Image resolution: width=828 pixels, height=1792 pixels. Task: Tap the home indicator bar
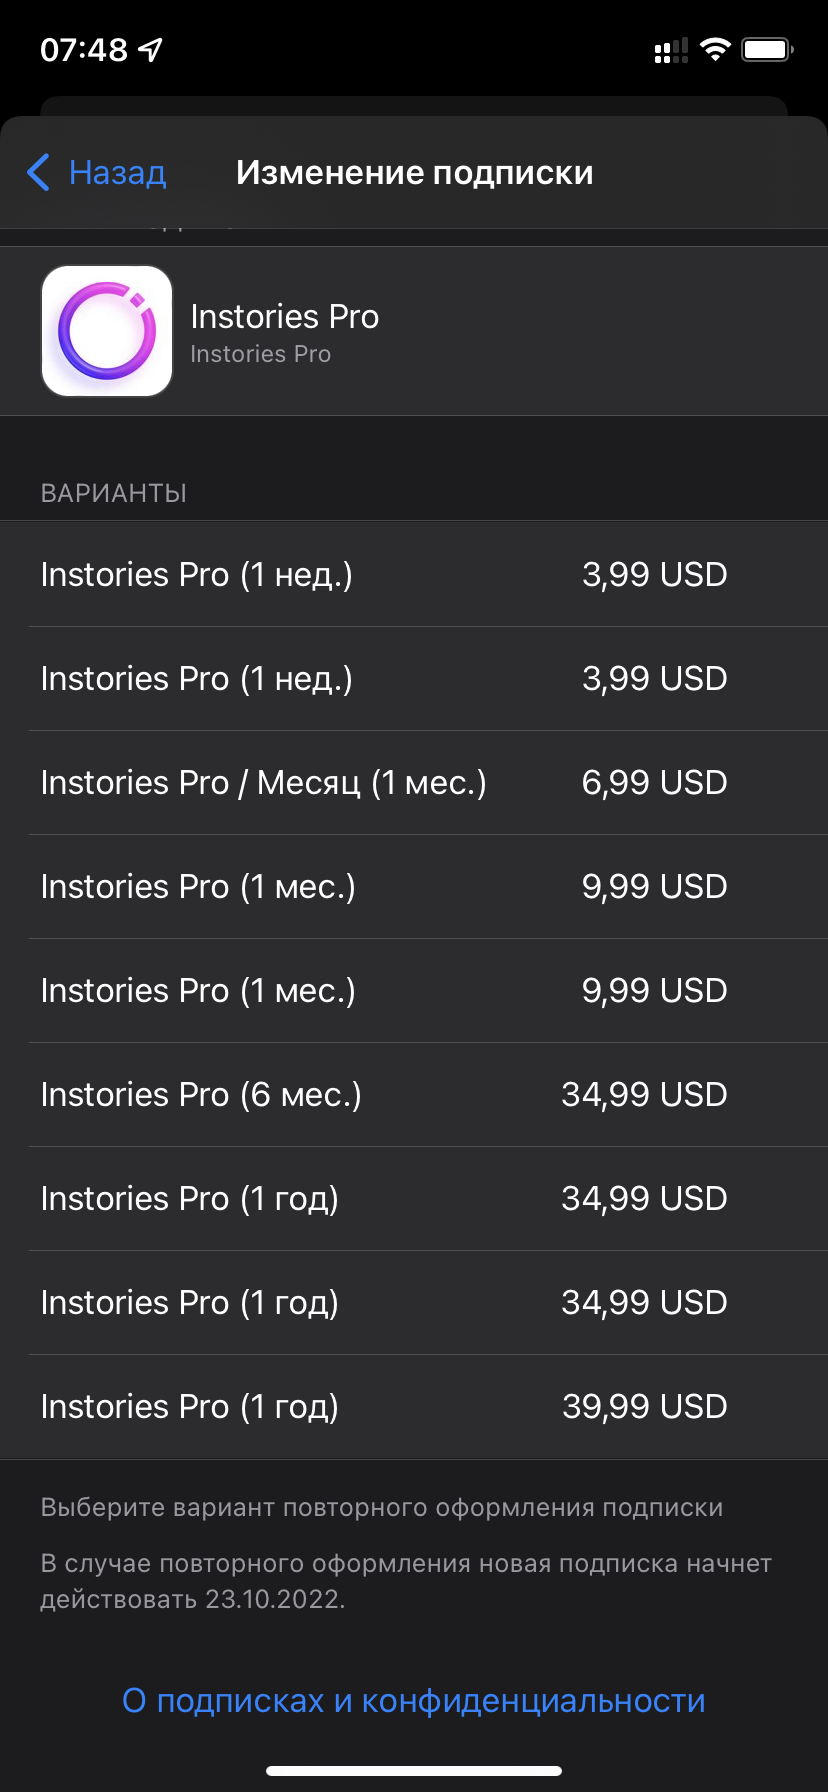point(414,1771)
